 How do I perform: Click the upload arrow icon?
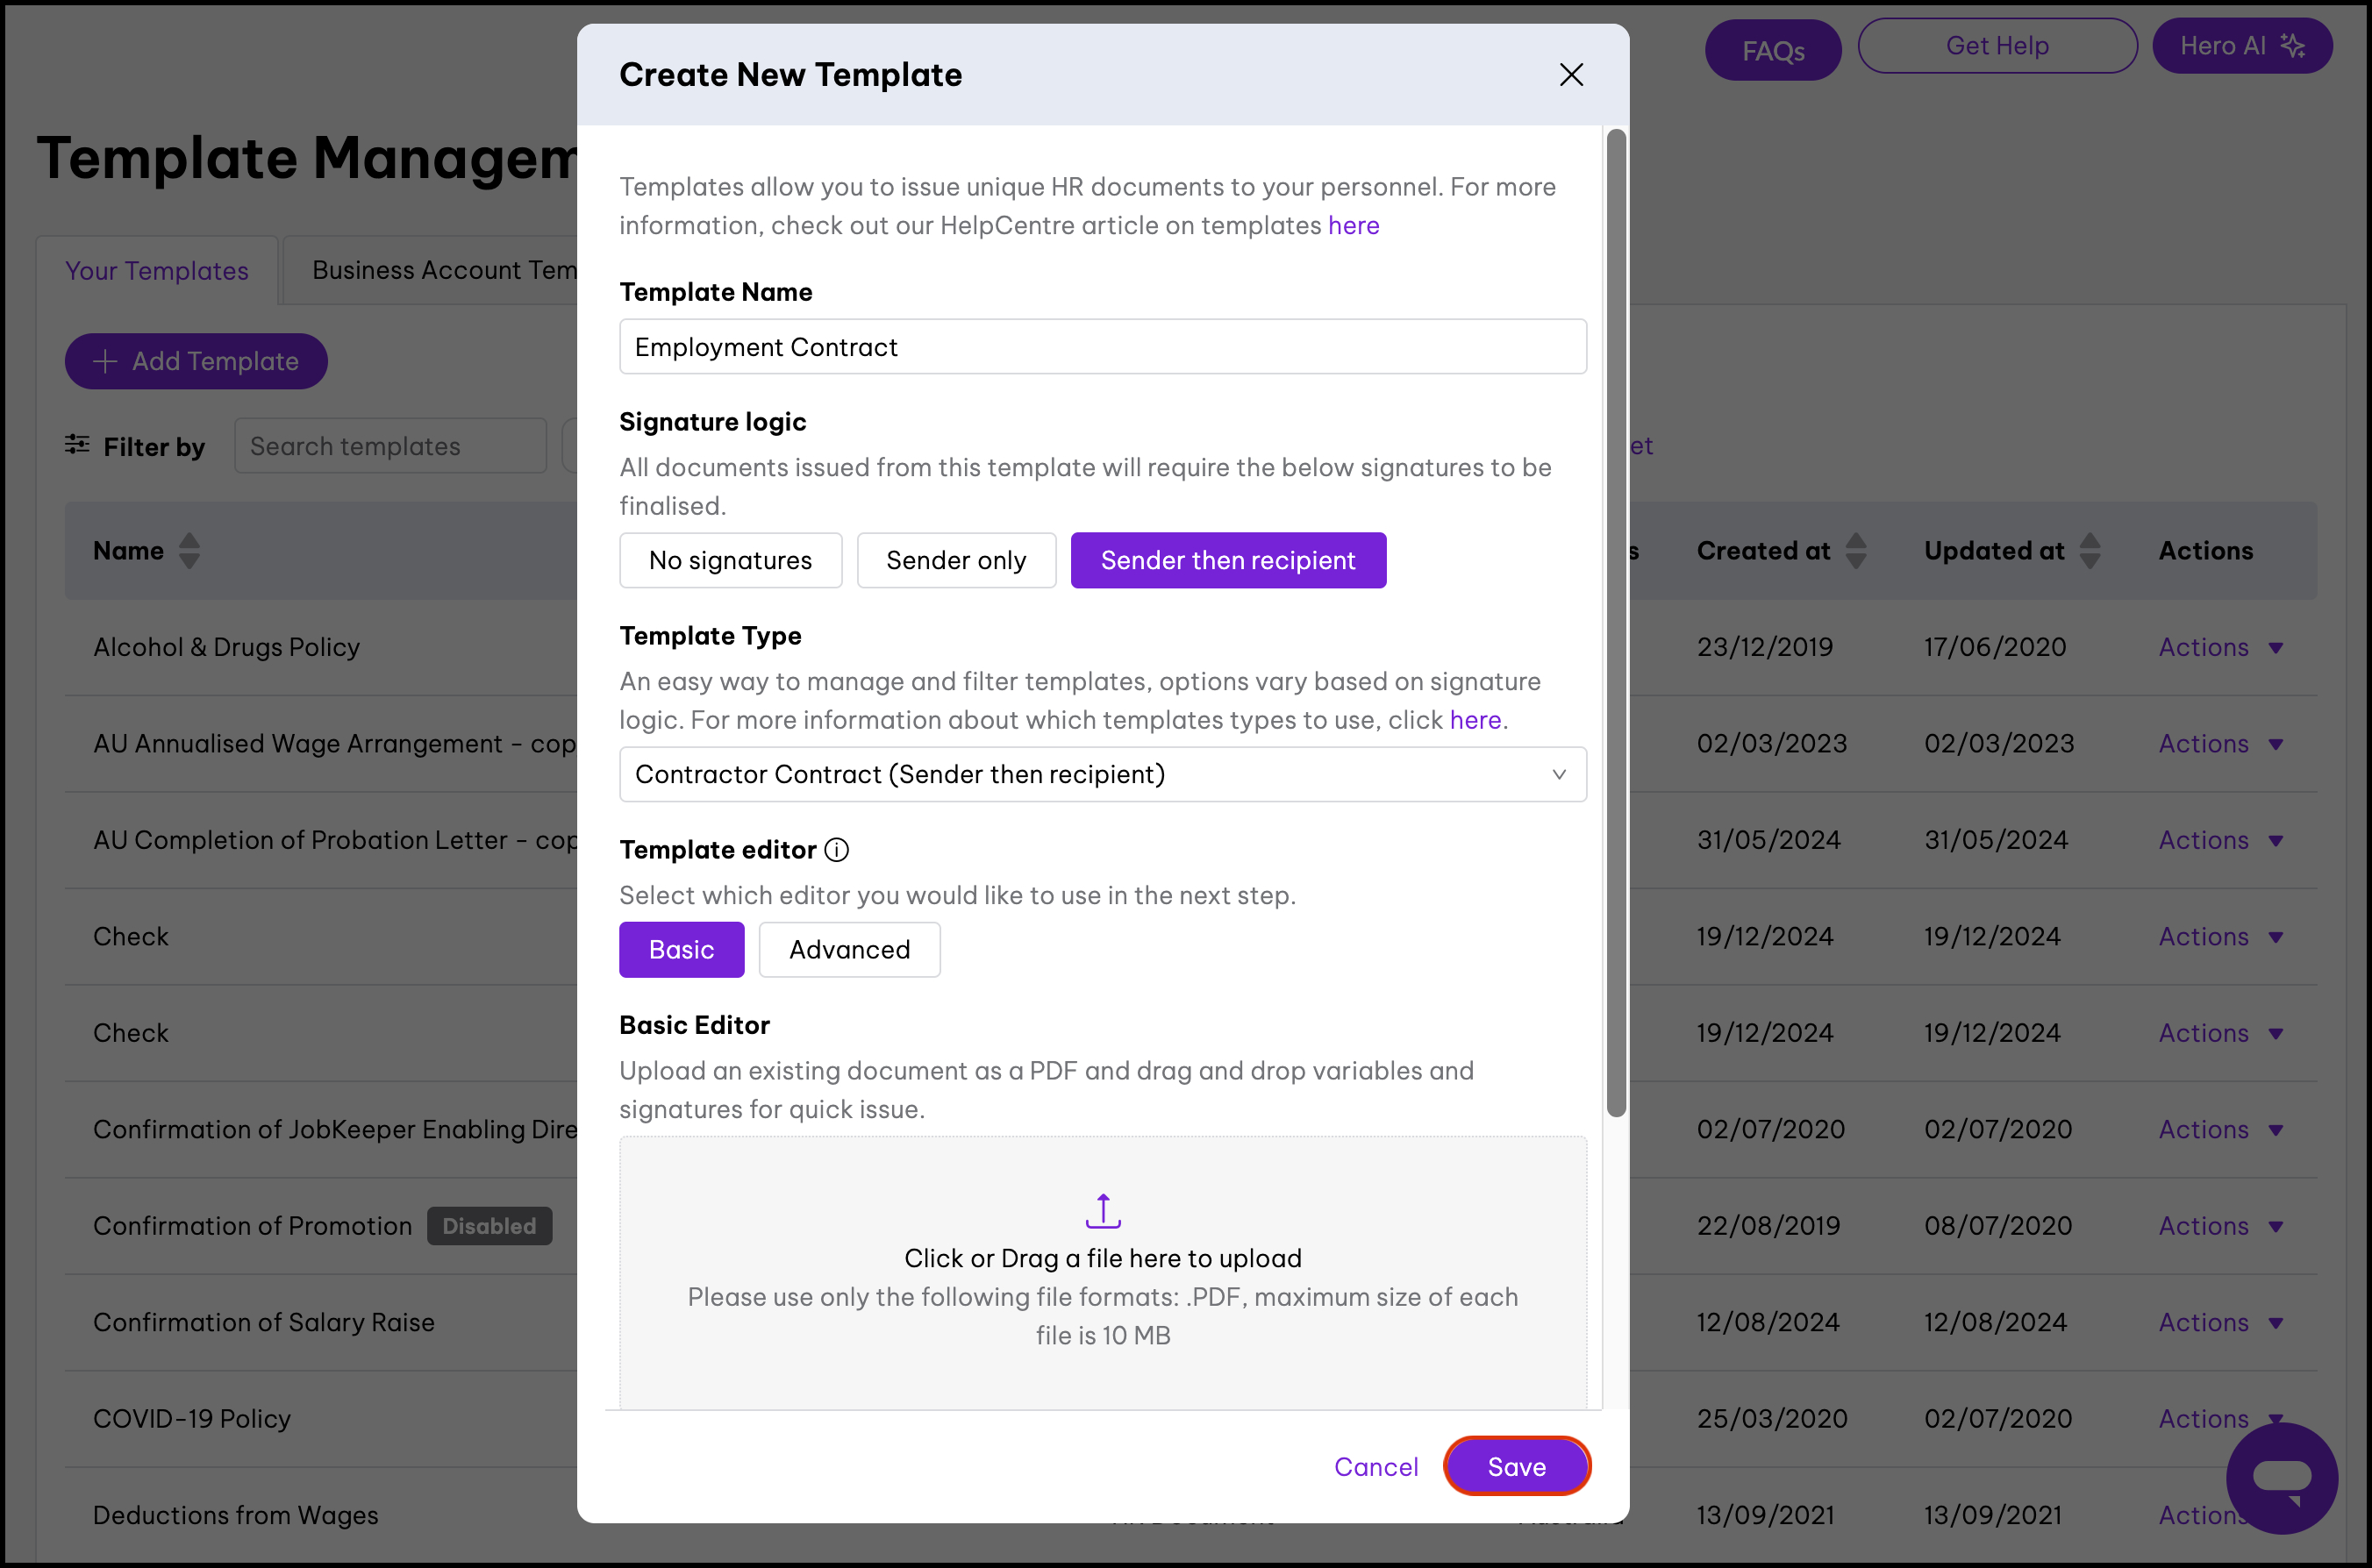pyautogui.click(x=1102, y=1211)
